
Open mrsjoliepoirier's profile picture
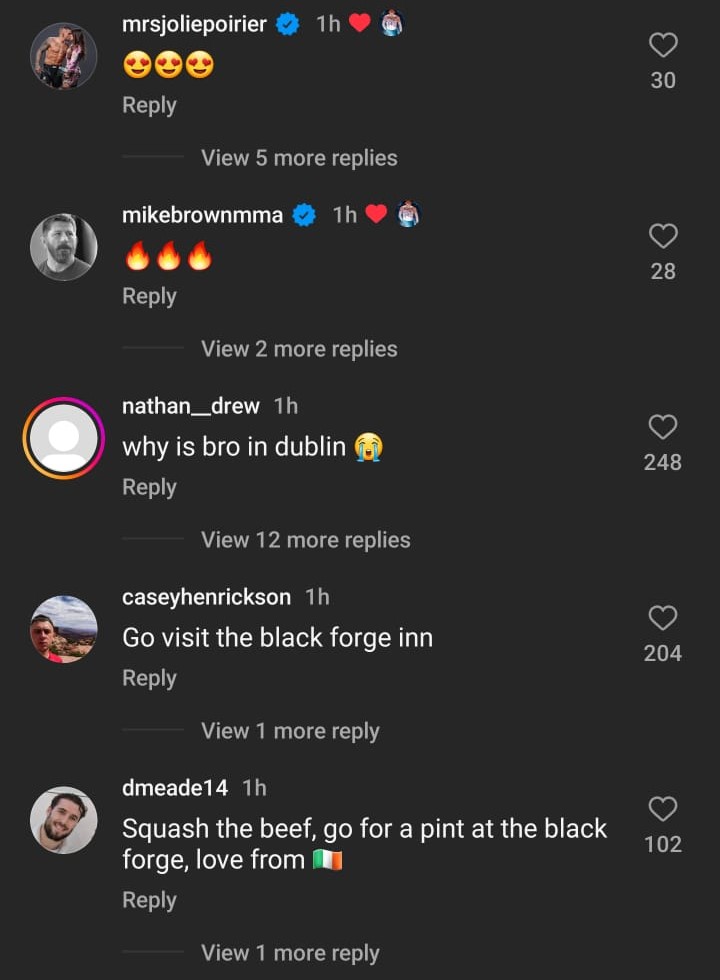click(64, 56)
